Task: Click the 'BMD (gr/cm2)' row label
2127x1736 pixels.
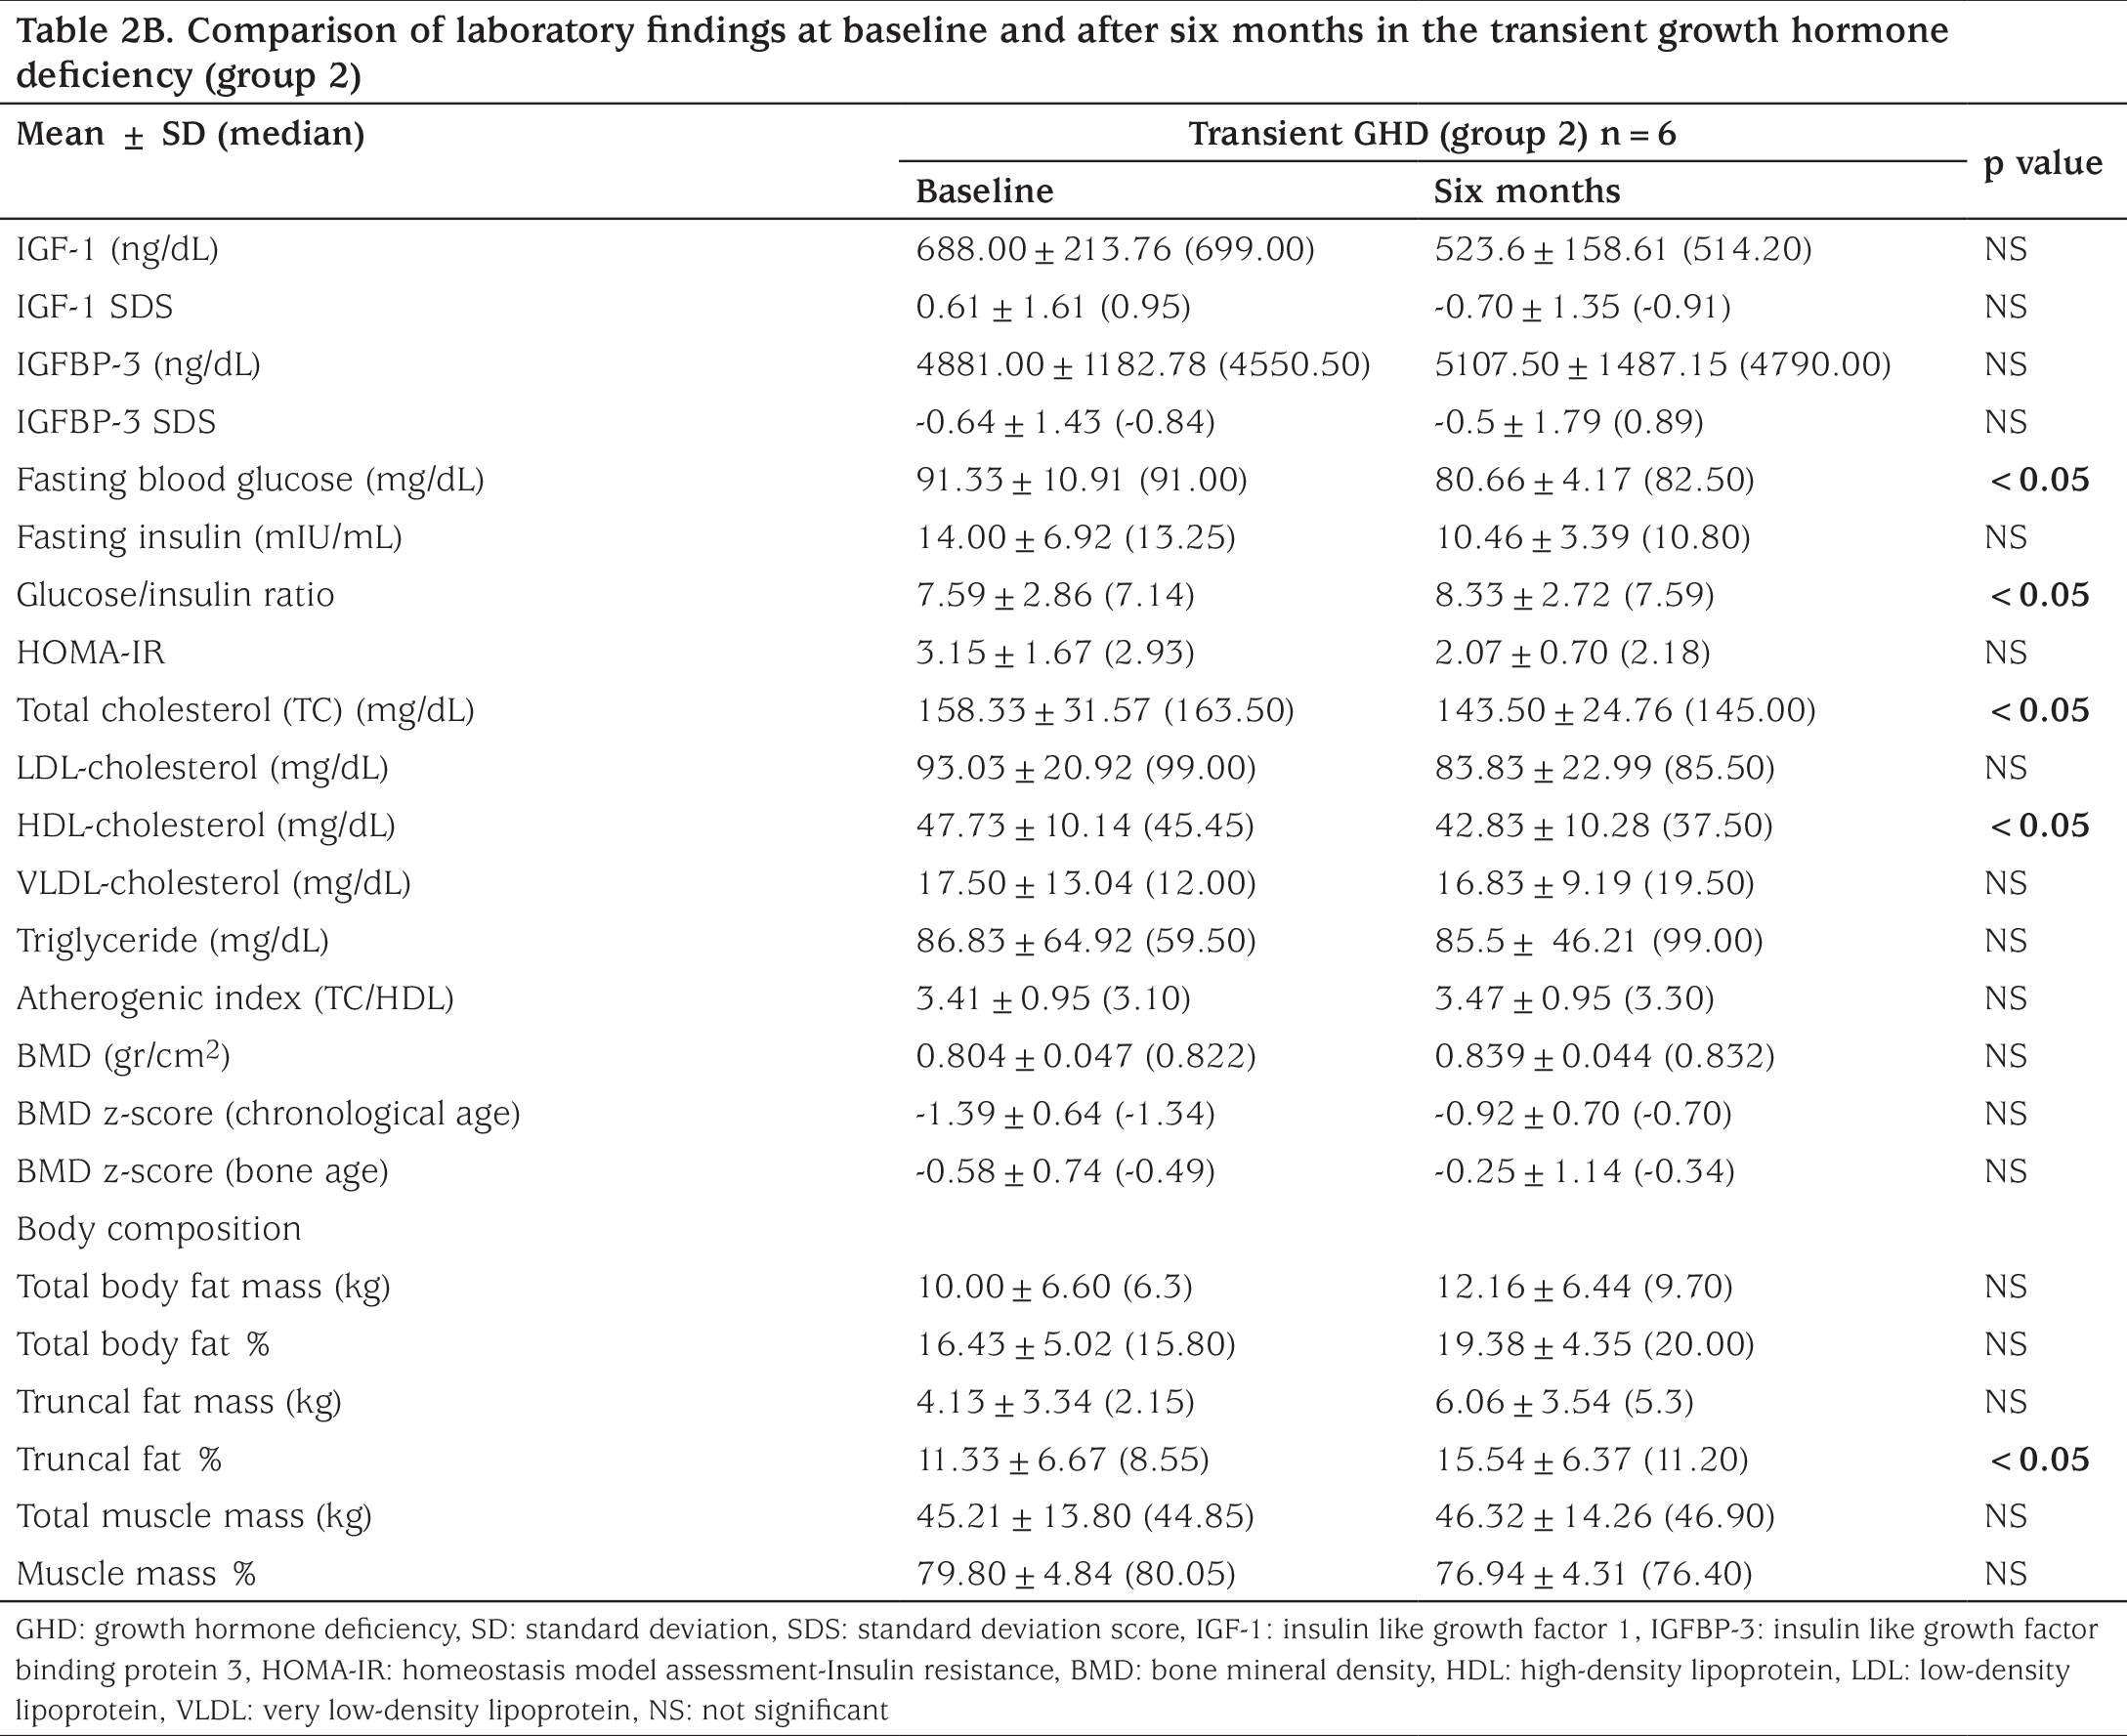Action: coord(123,1055)
